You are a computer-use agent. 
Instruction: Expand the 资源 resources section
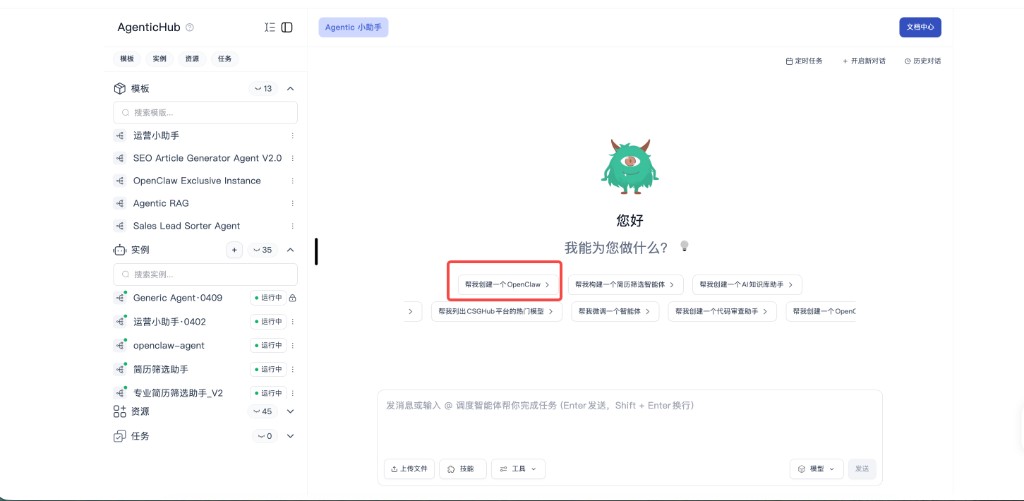pyautogui.click(x=290, y=411)
